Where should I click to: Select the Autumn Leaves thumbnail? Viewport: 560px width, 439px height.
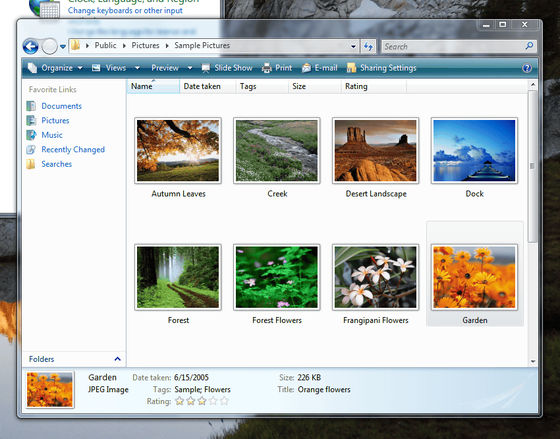[178, 151]
